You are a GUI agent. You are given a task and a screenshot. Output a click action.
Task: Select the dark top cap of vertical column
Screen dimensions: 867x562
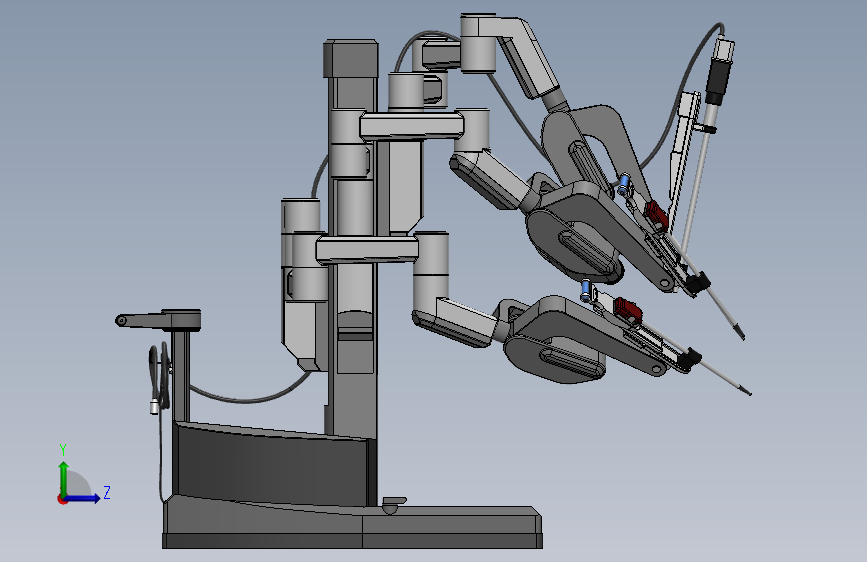(351, 58)
